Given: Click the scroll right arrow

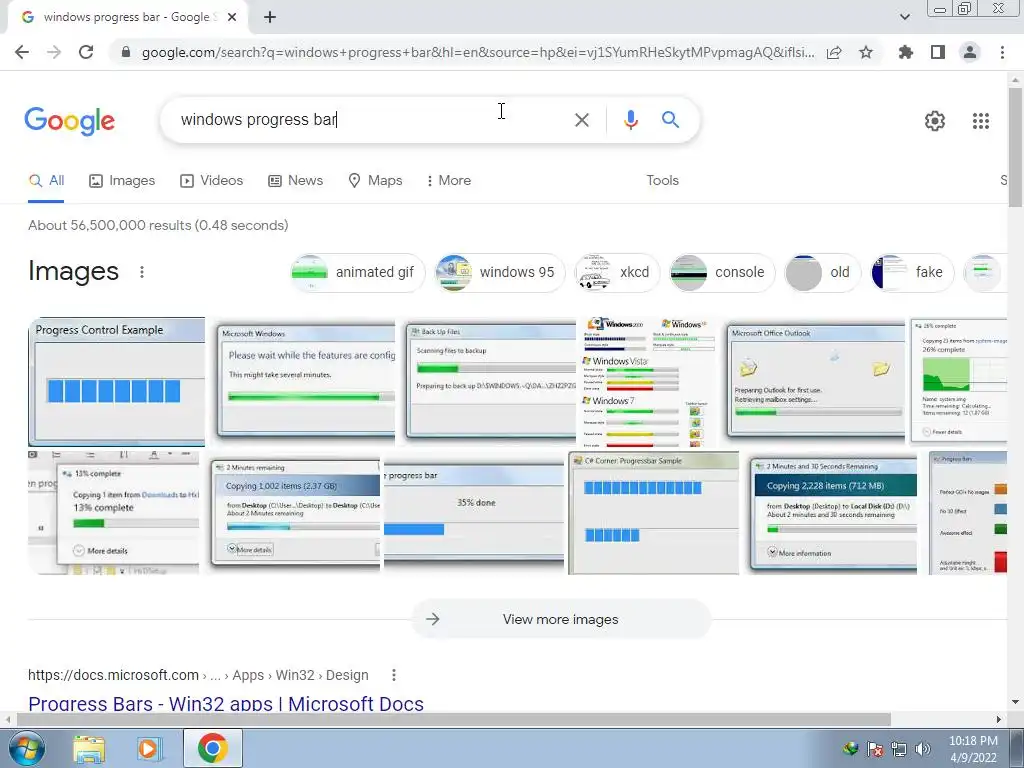Looking at the screenshot, I should (x=999, y=720).
